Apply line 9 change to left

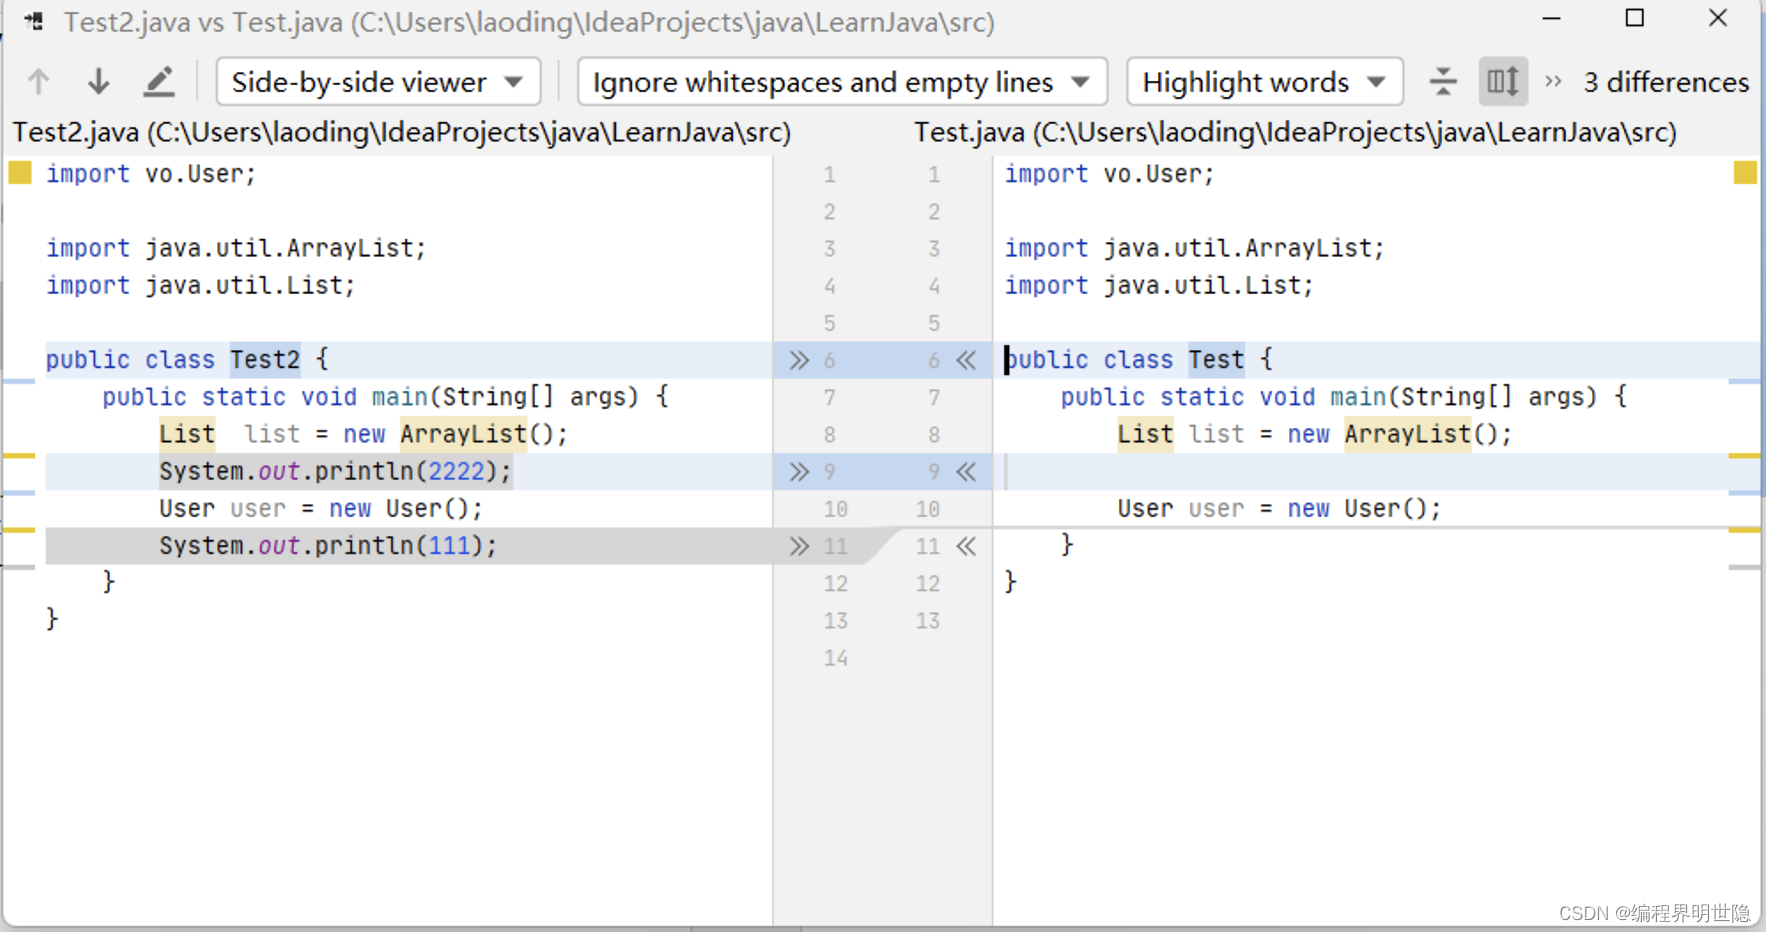[966, 472]
